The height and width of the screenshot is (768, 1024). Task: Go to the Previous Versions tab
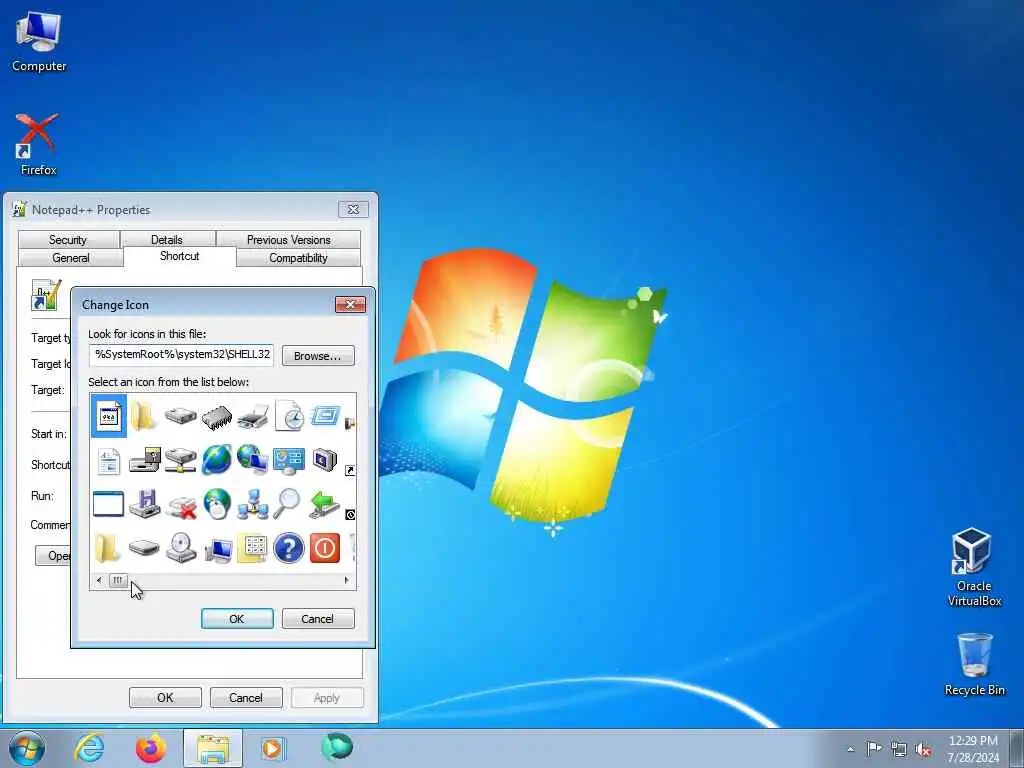pos(289,240)
